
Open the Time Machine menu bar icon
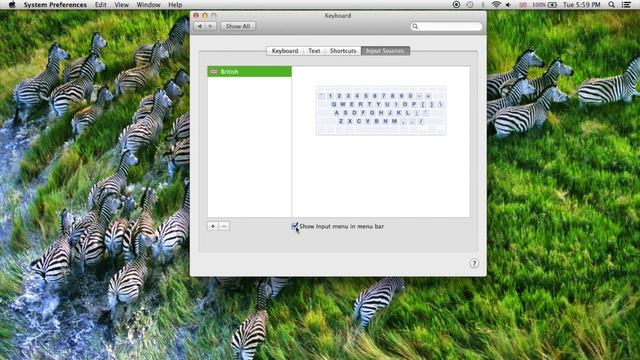(x=470, y=5)
